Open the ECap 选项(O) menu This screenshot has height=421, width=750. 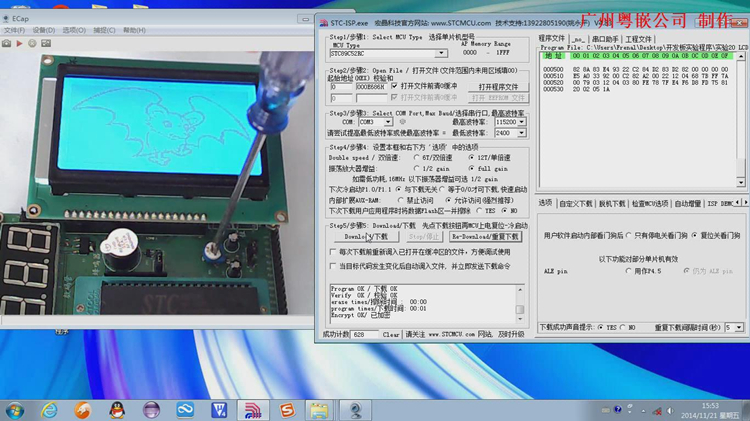pos(74,30)
